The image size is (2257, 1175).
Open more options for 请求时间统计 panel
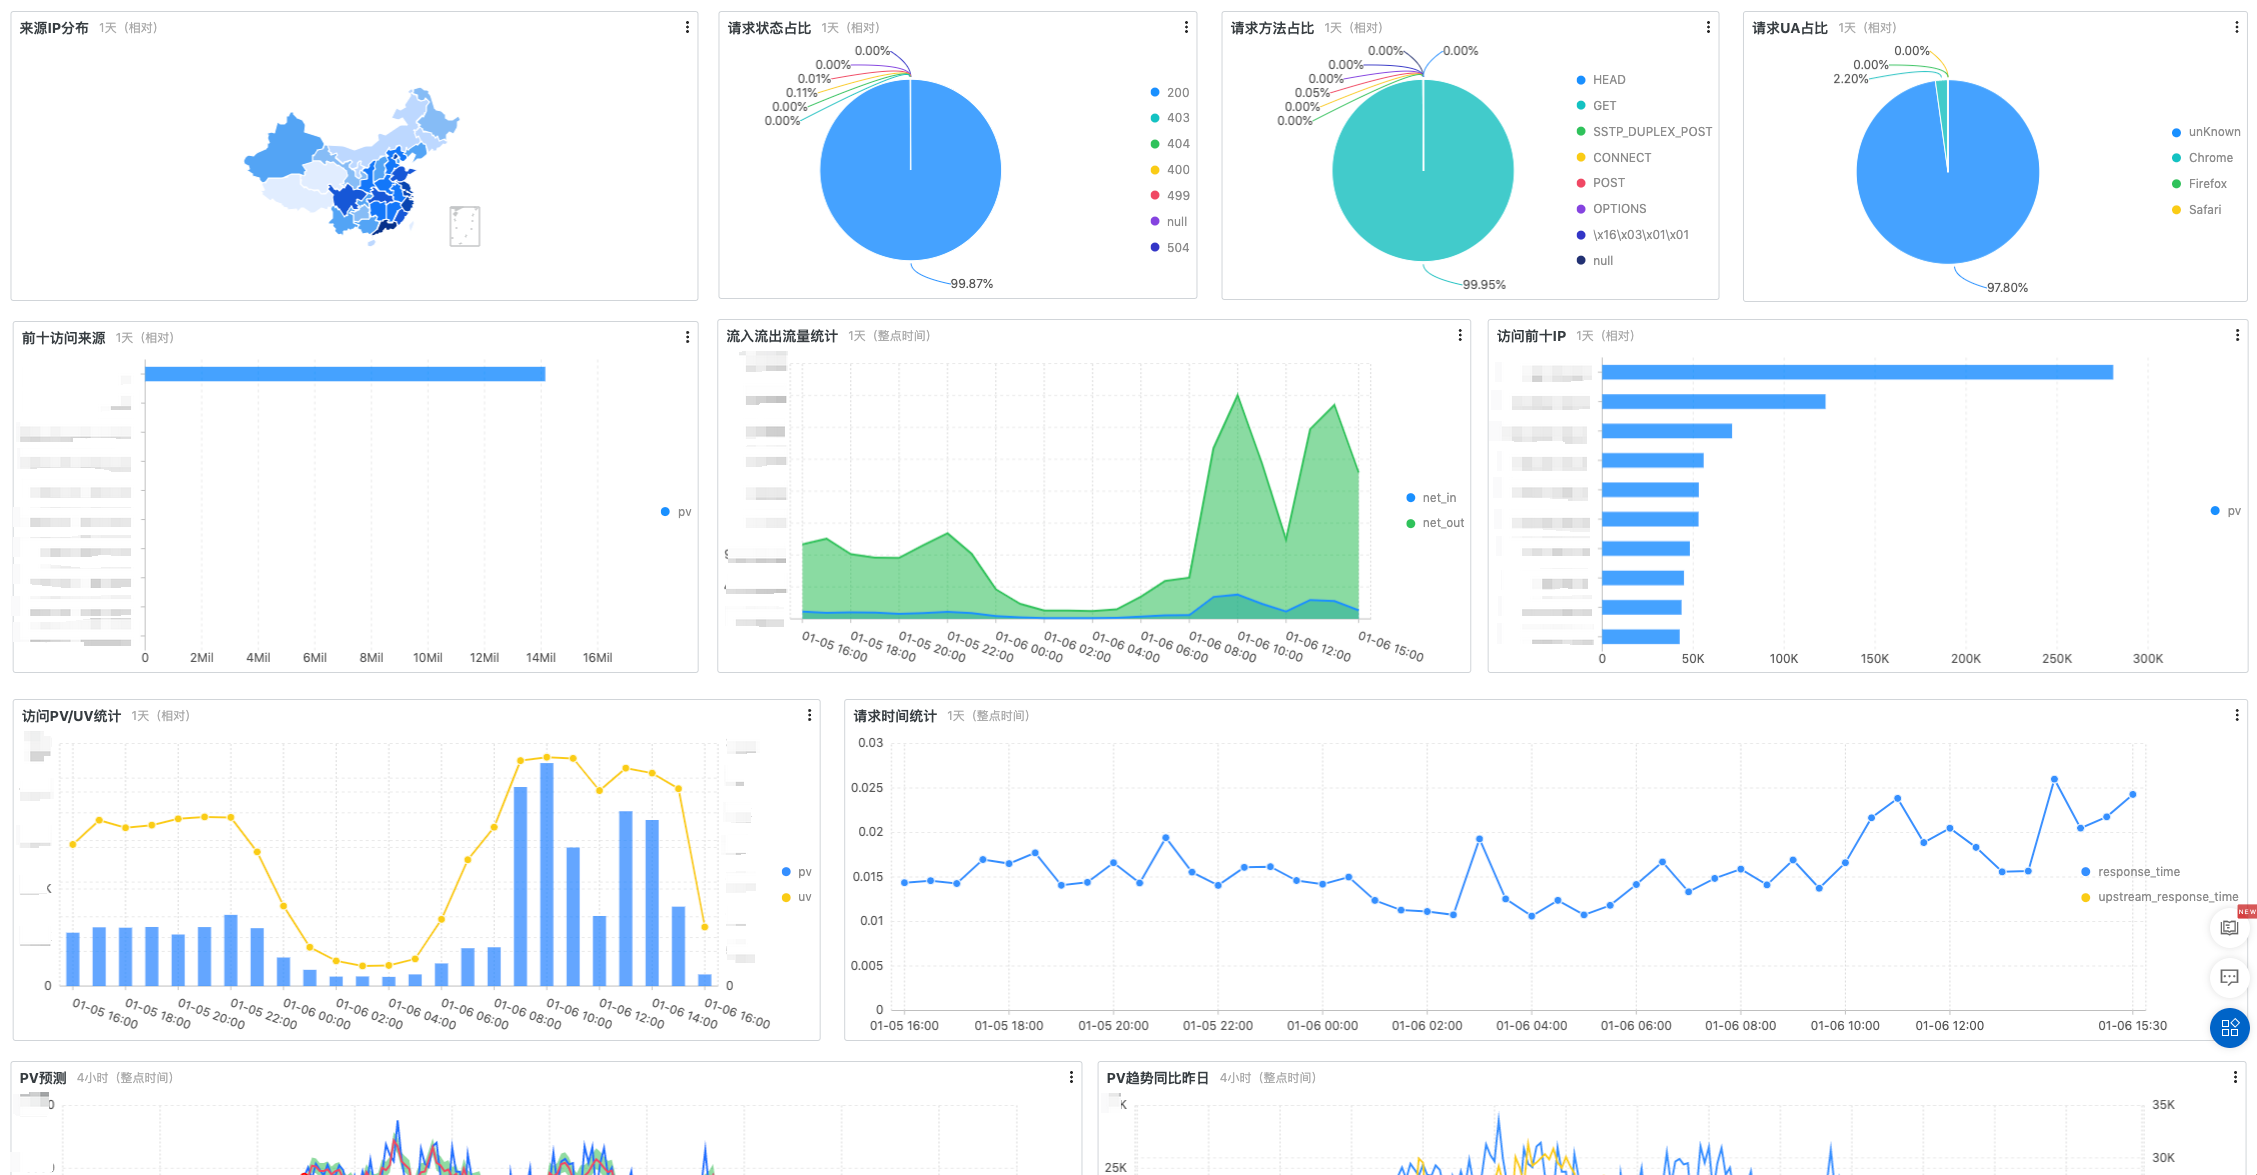click(2236, 716)
